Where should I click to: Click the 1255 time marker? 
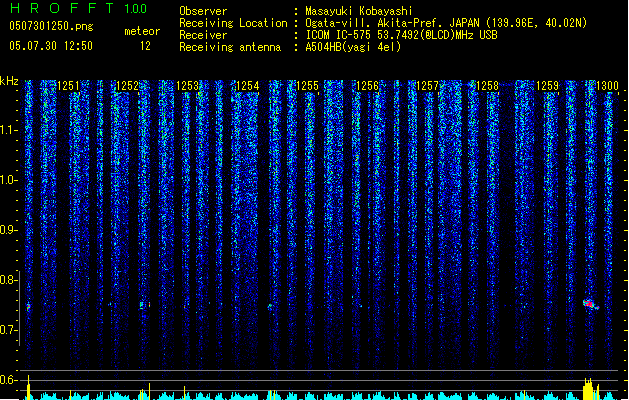(307, 86)
